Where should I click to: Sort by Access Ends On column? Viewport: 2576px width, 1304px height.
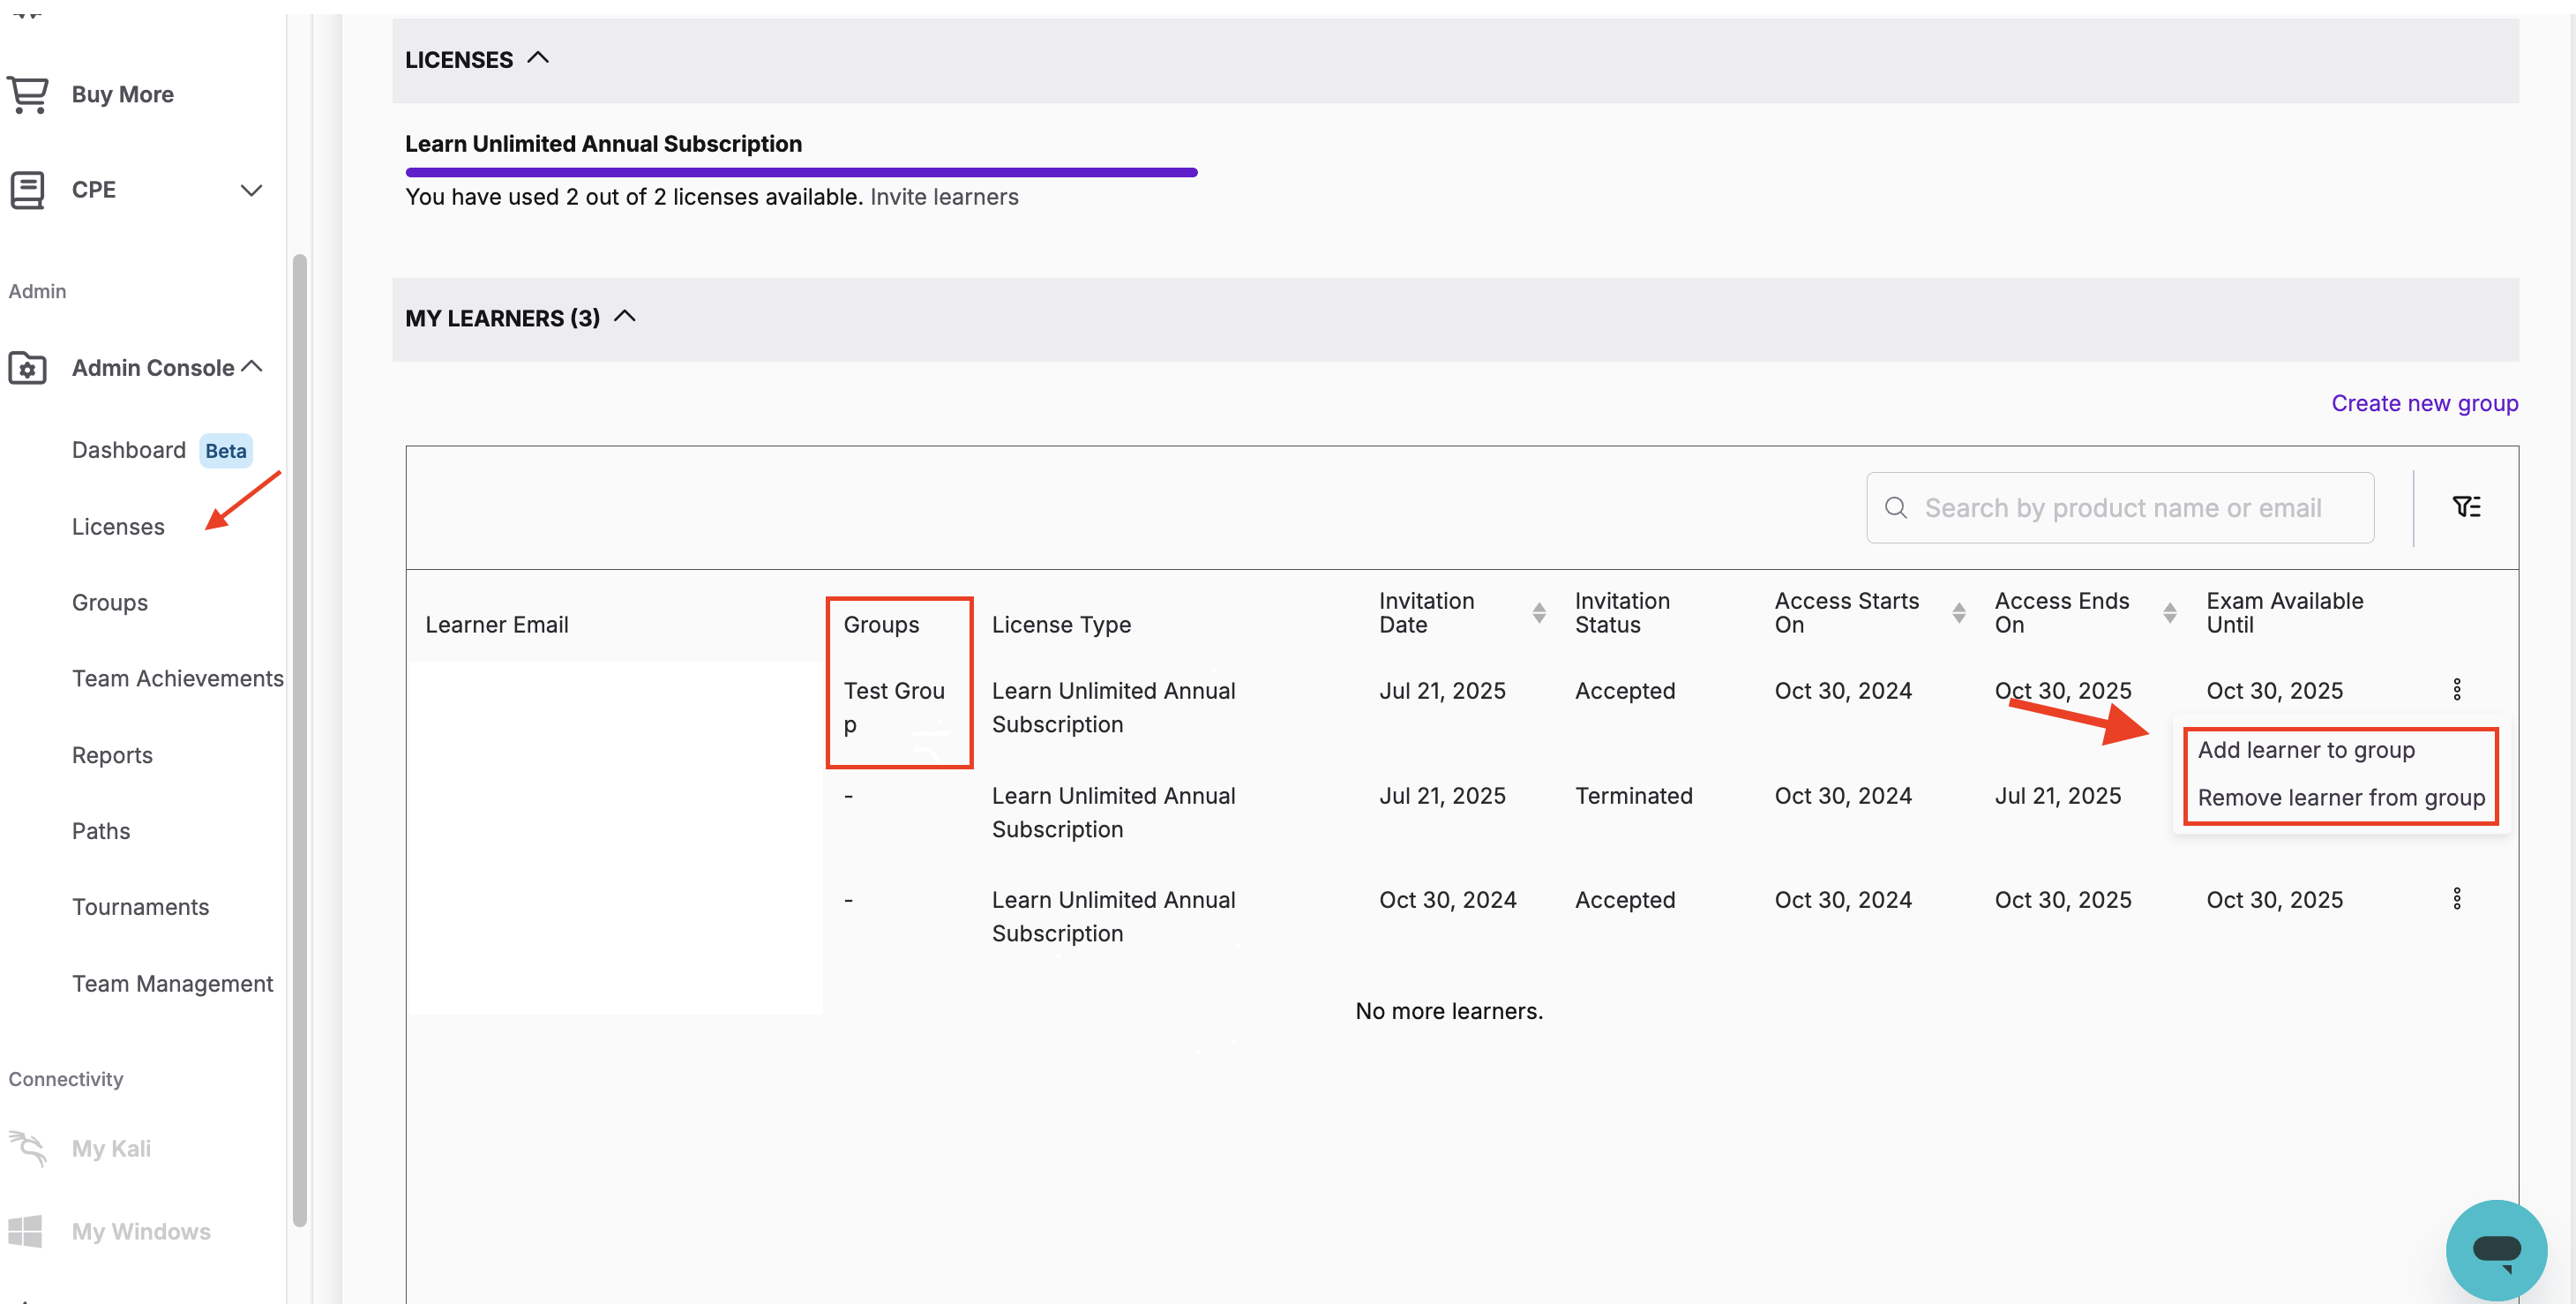2169,613
